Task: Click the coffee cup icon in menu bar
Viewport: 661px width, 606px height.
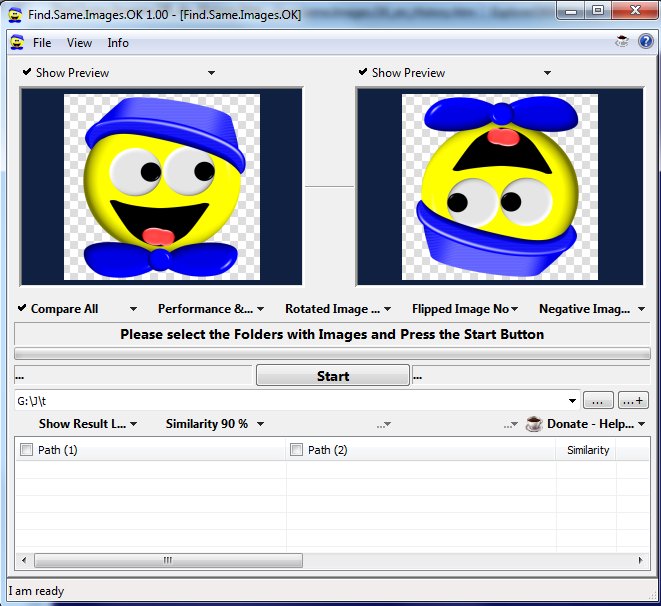Action: point(622,42)
